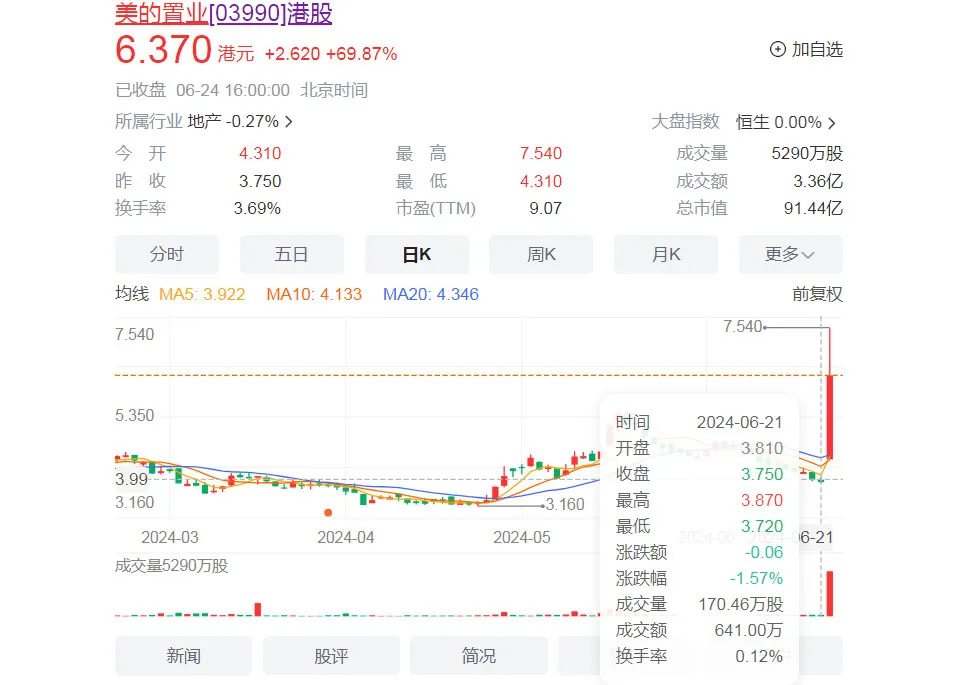Click the tooltip date 2024-06-21
956x685 pixels.
point(739,422)
